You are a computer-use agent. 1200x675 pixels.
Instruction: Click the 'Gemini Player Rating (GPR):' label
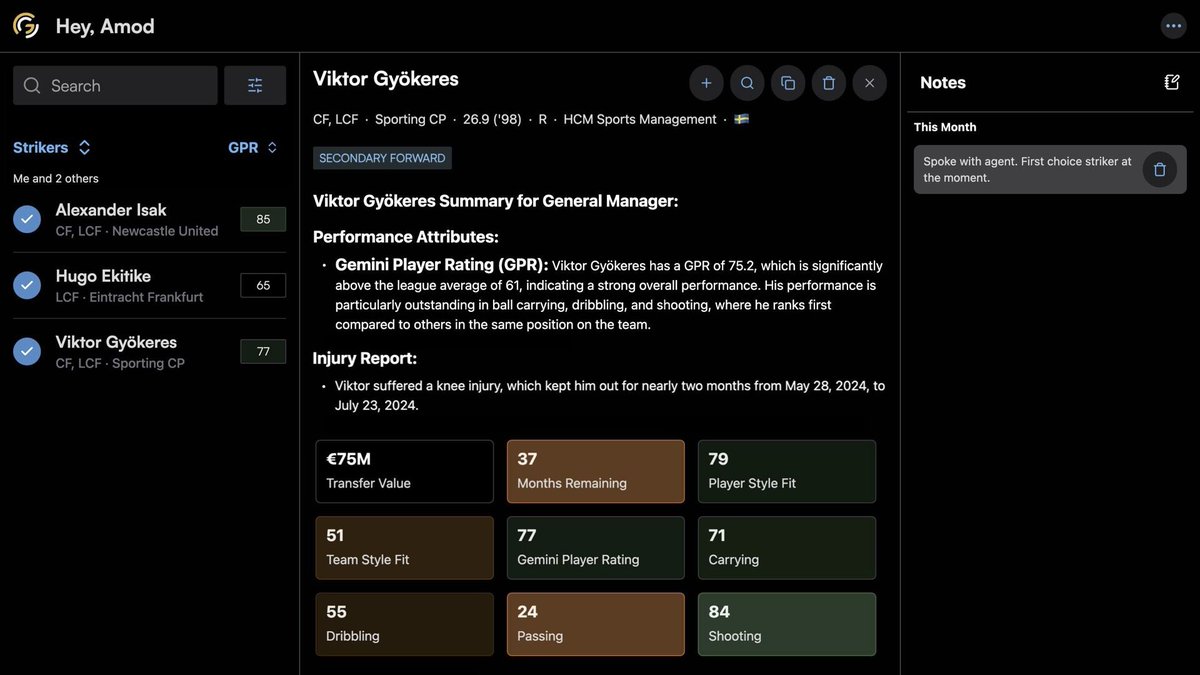pyautogui.click(x=442, y=265)
